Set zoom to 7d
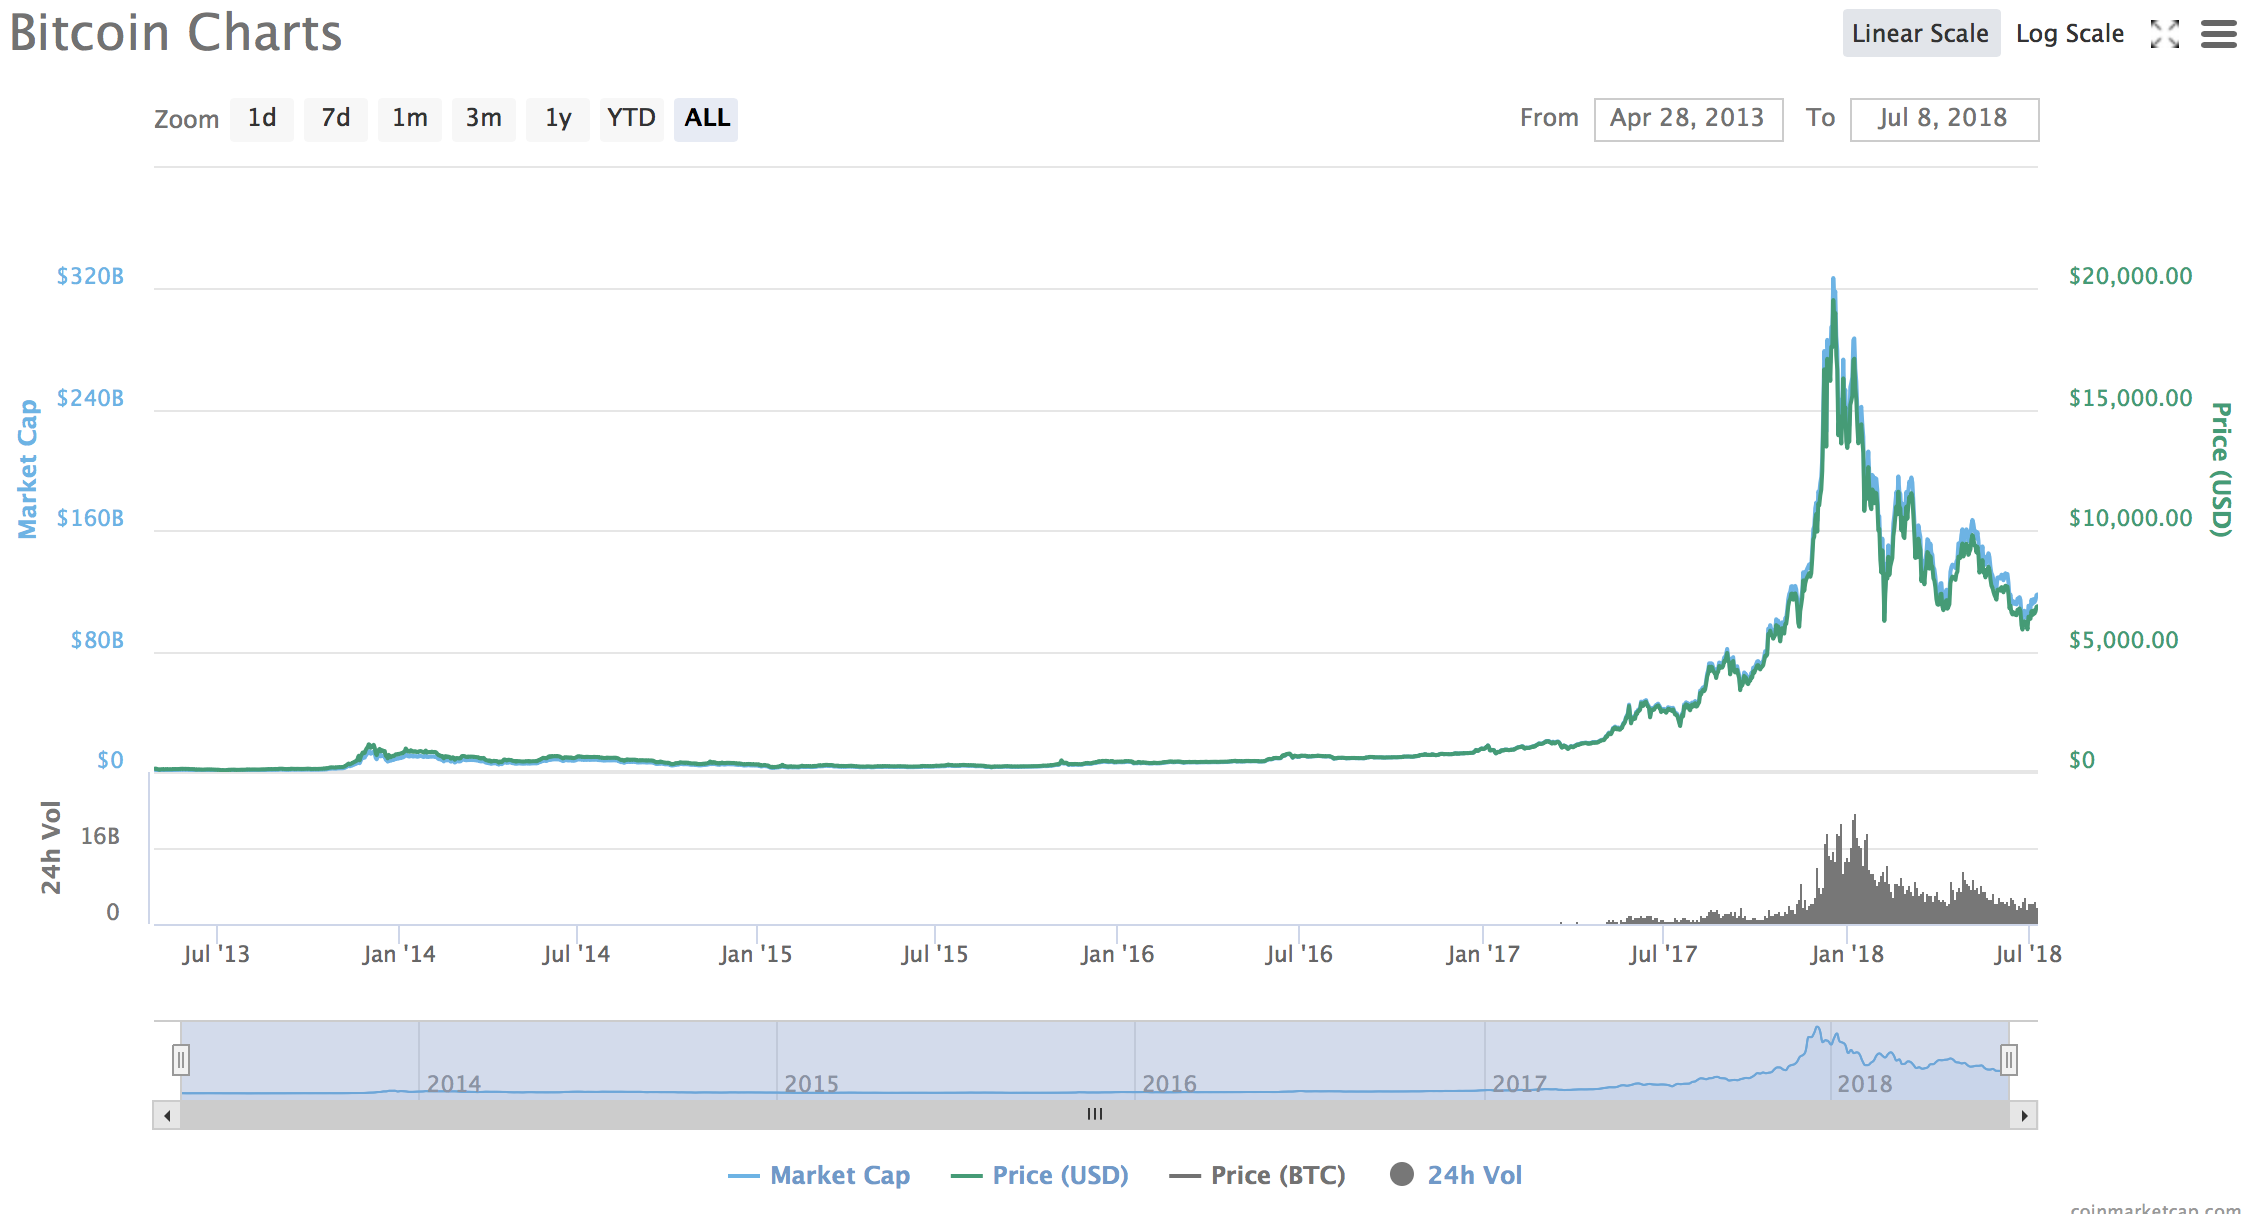This screenshot has width=2260, height=1214. point(336,119)
